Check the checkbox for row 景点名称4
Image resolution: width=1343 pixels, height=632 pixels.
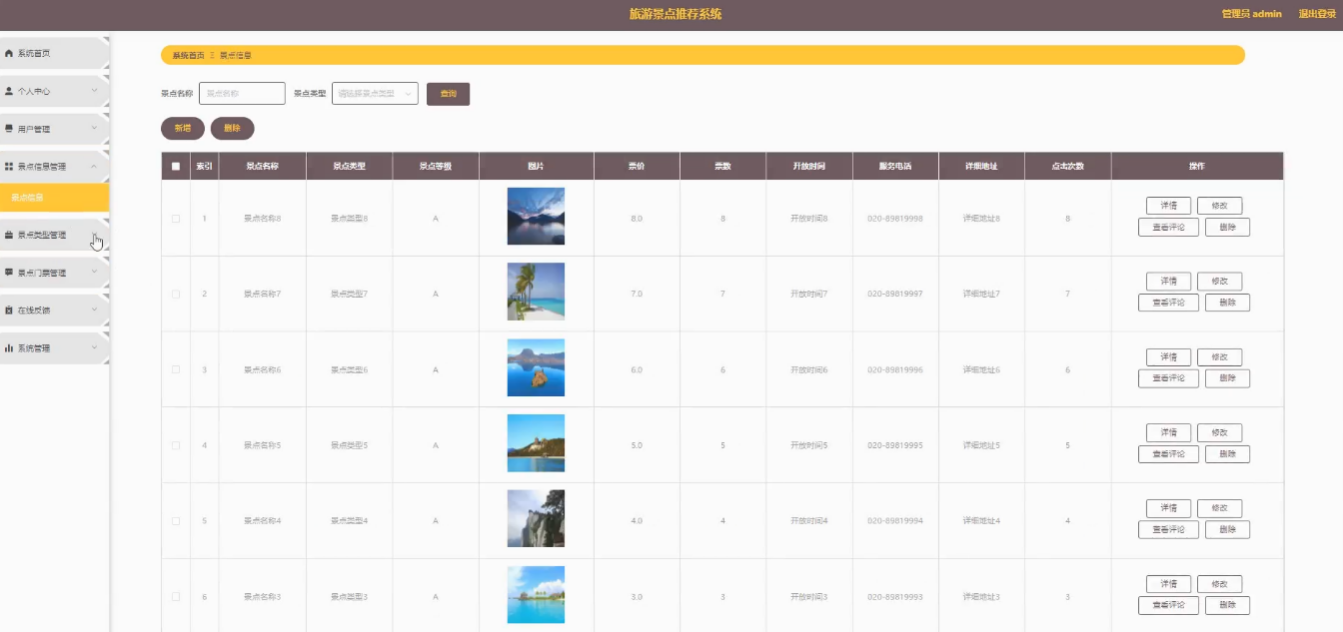point(176,521)
